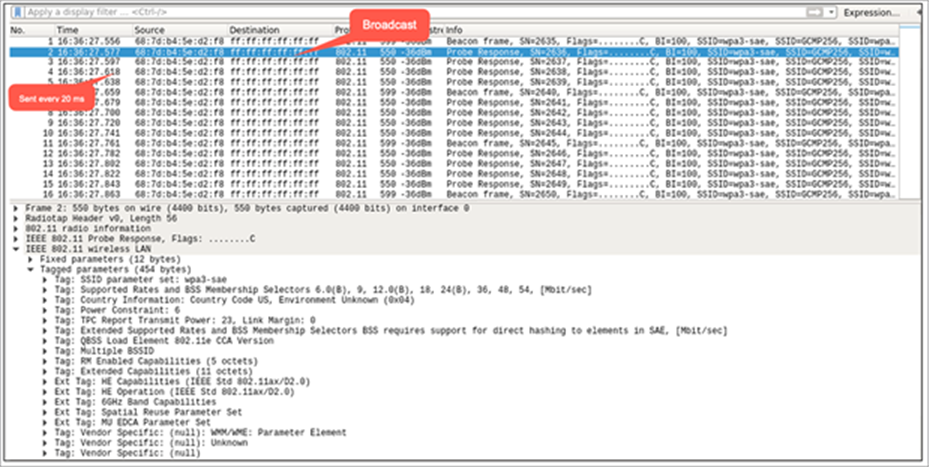This screenshot has height=467, width=929.
Task: Expand the 'Tag: TPC Report Transmit Power: 23' node
Action: click(x=45, y=320)
